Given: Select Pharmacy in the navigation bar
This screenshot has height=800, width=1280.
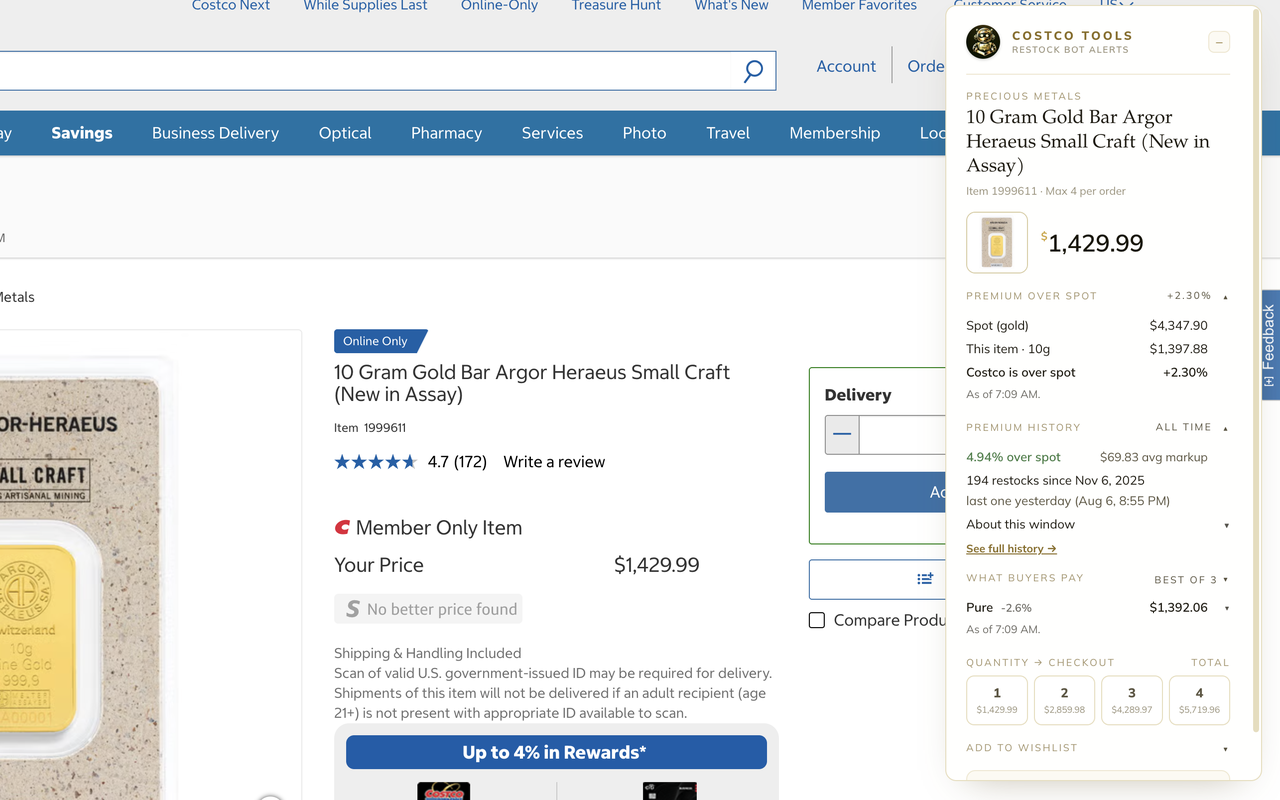Looking at the screenshot, I should pos(446,133).
